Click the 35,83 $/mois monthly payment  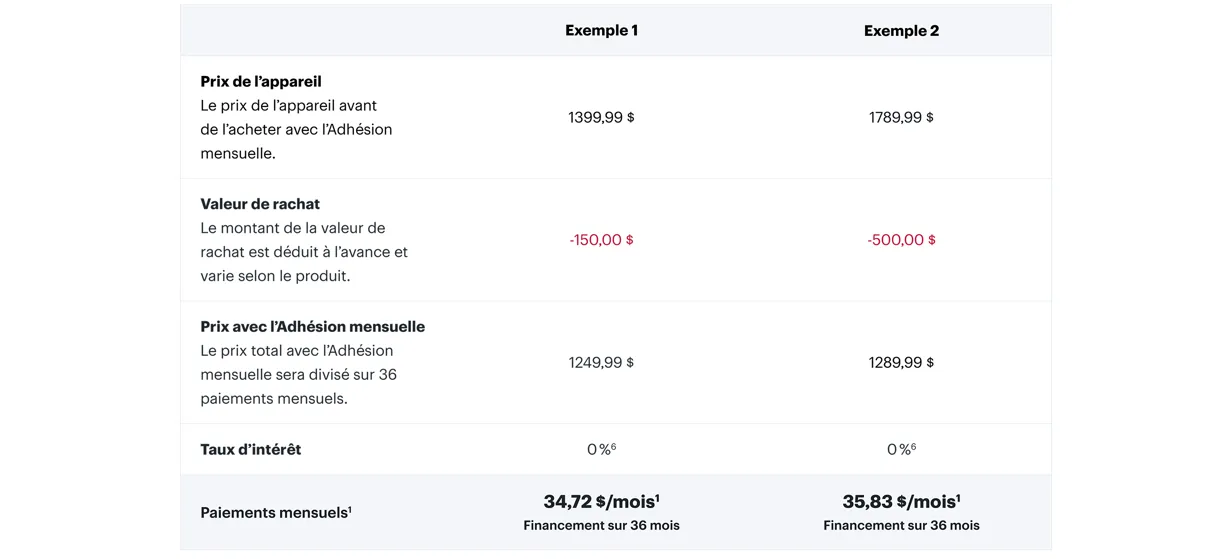coord(901,501)
